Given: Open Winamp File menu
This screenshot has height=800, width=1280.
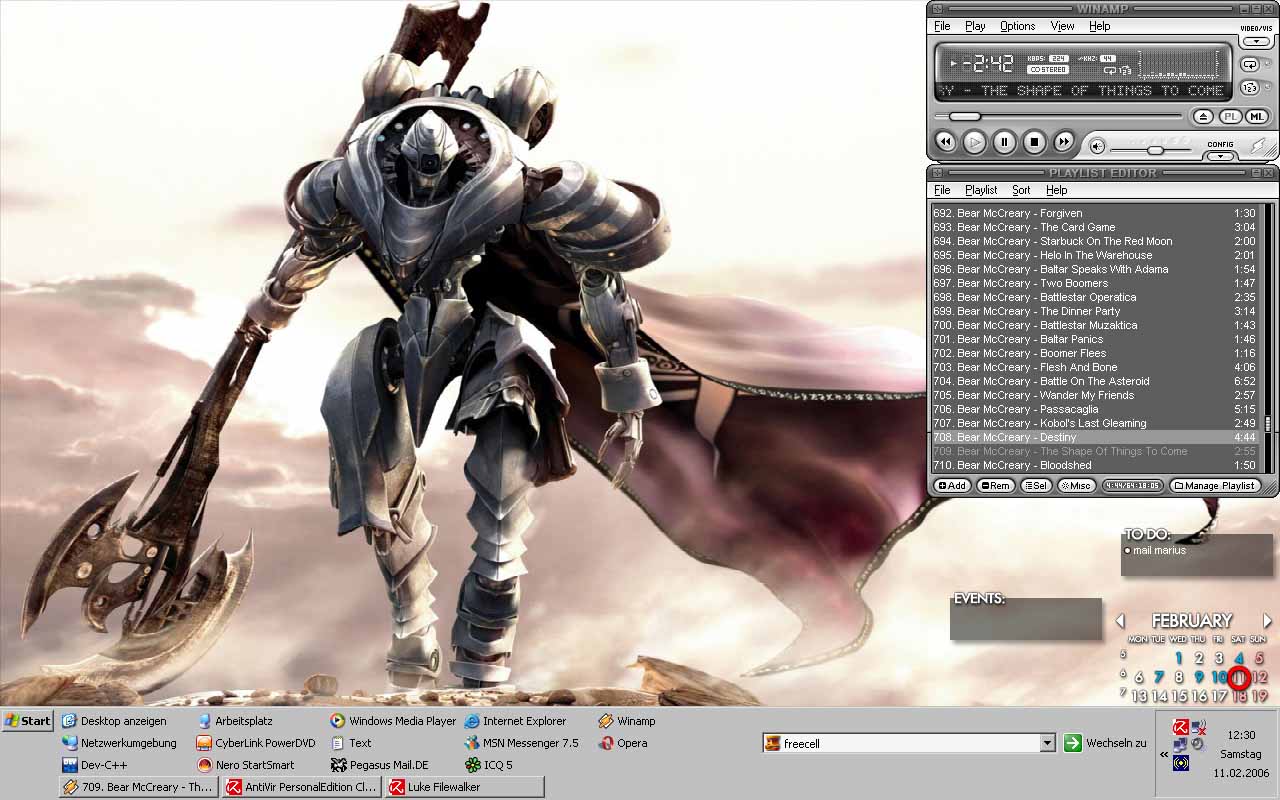Looking at the screenshot, I should tap(942, 26).
